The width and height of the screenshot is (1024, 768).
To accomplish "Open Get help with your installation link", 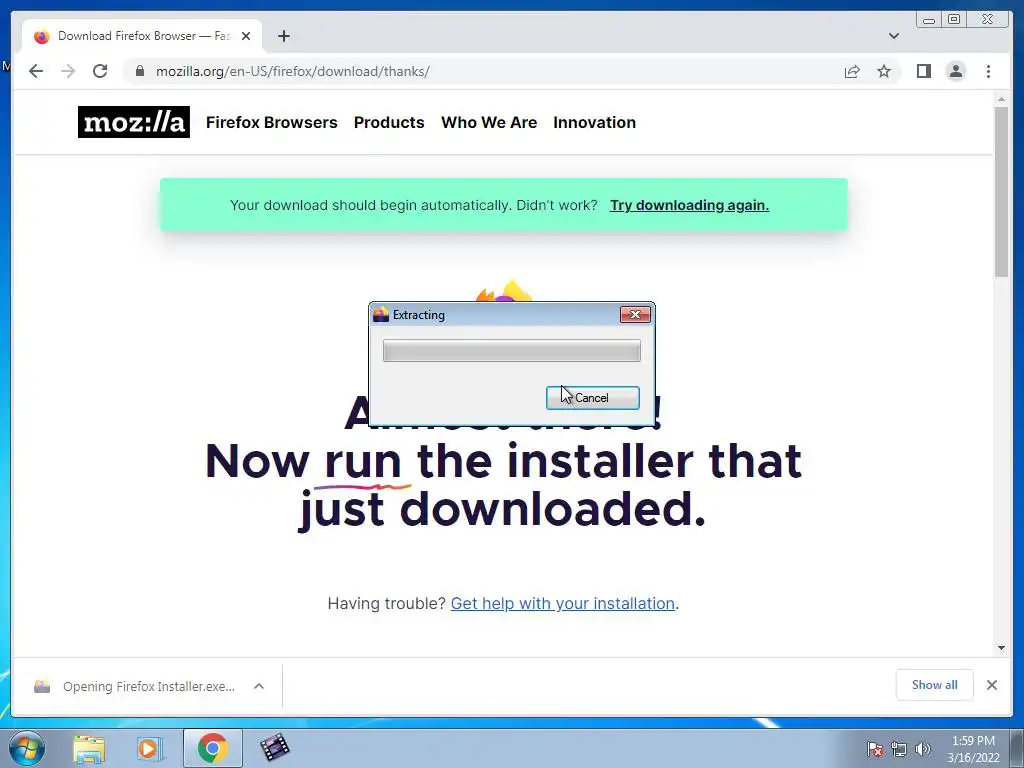I will tap(562, 603).
